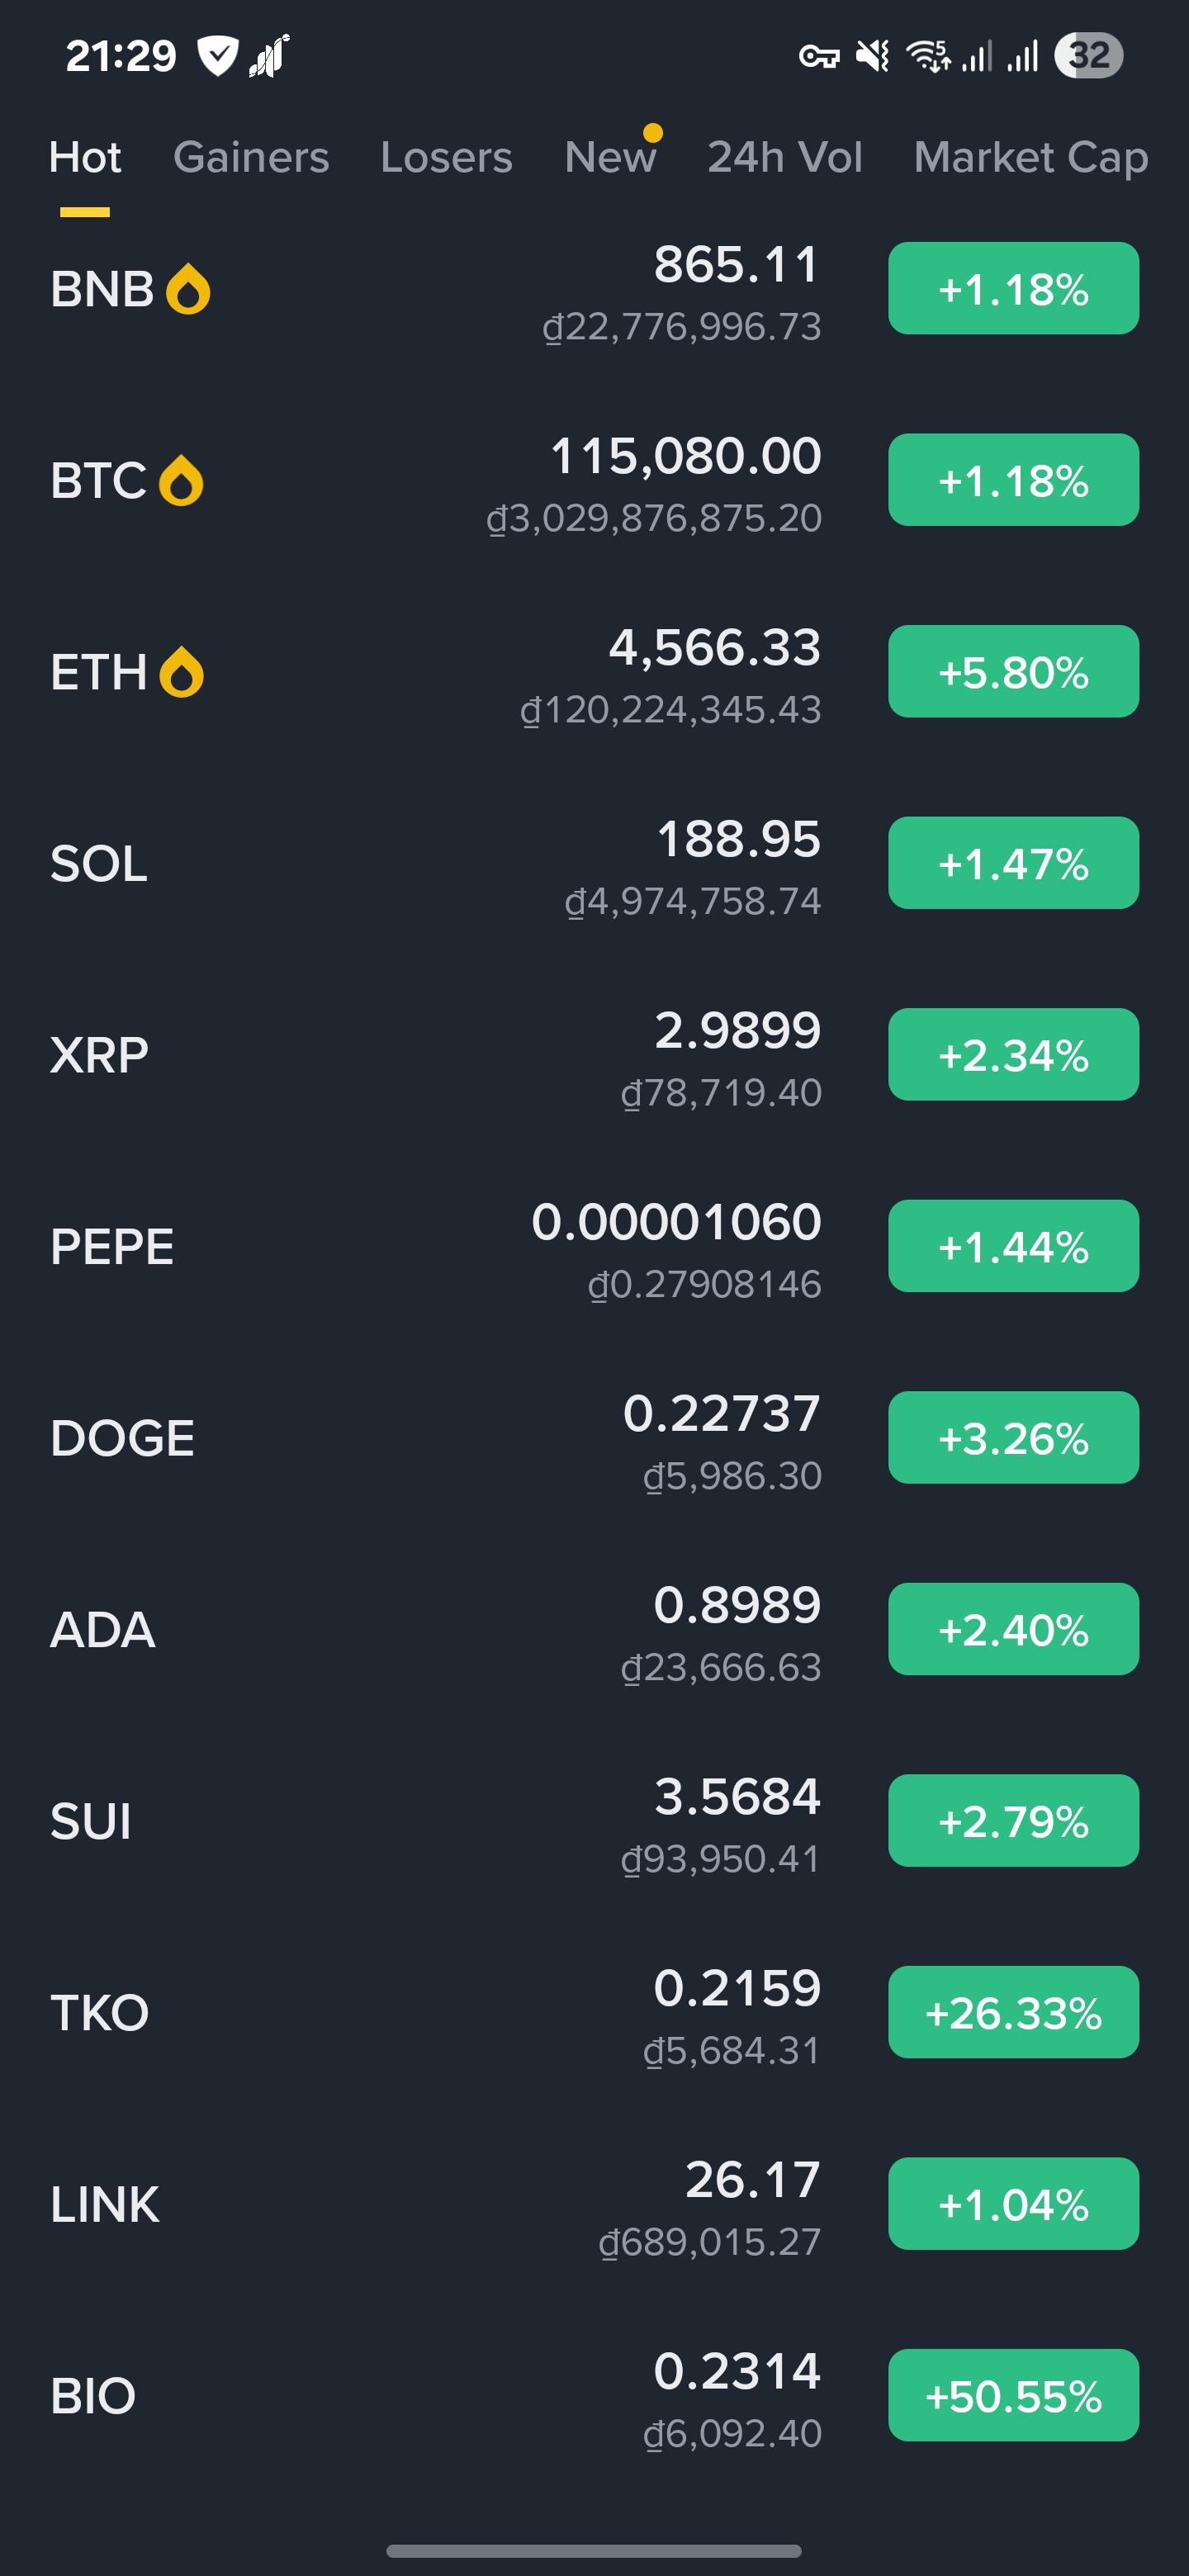
Task: Tap the Wi-Fi signal icon in status bar
Action: click(x=927, y=56)
